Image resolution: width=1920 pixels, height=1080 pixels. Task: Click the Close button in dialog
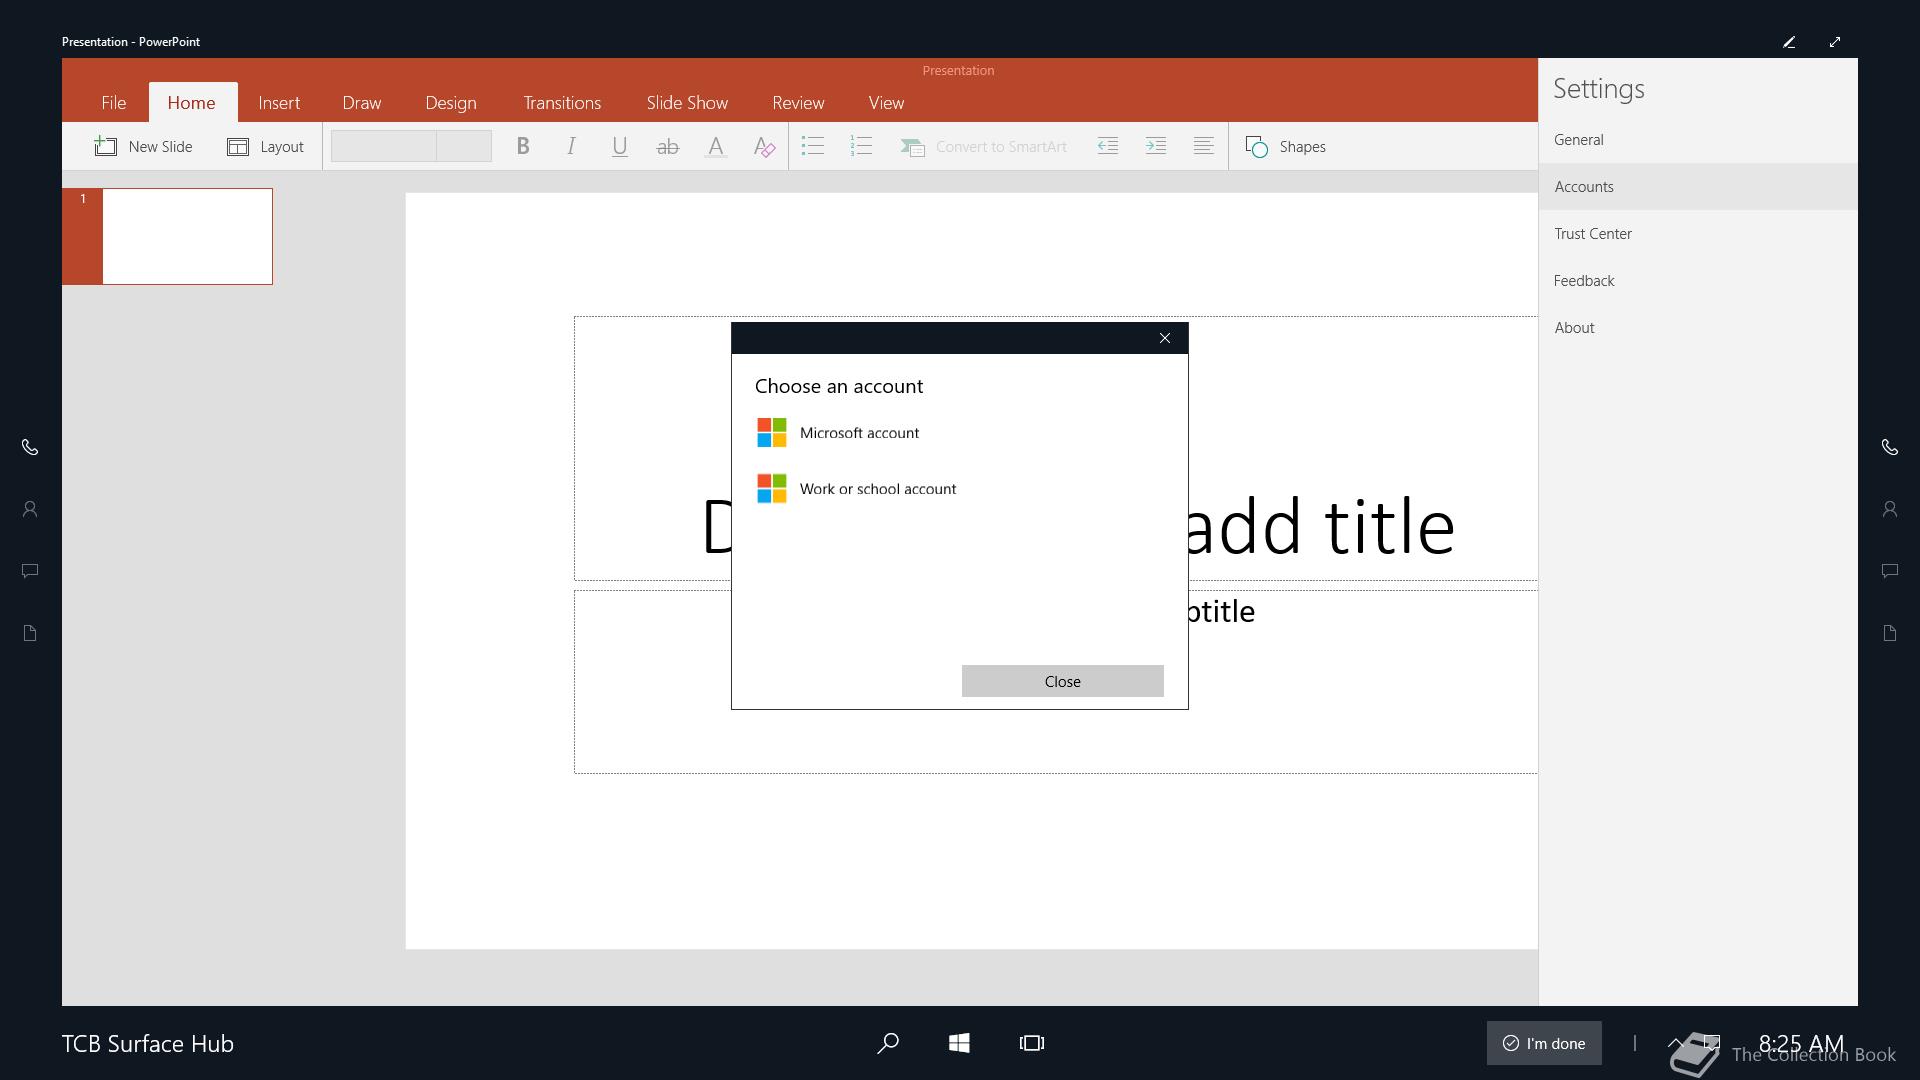coord(1062,681)
